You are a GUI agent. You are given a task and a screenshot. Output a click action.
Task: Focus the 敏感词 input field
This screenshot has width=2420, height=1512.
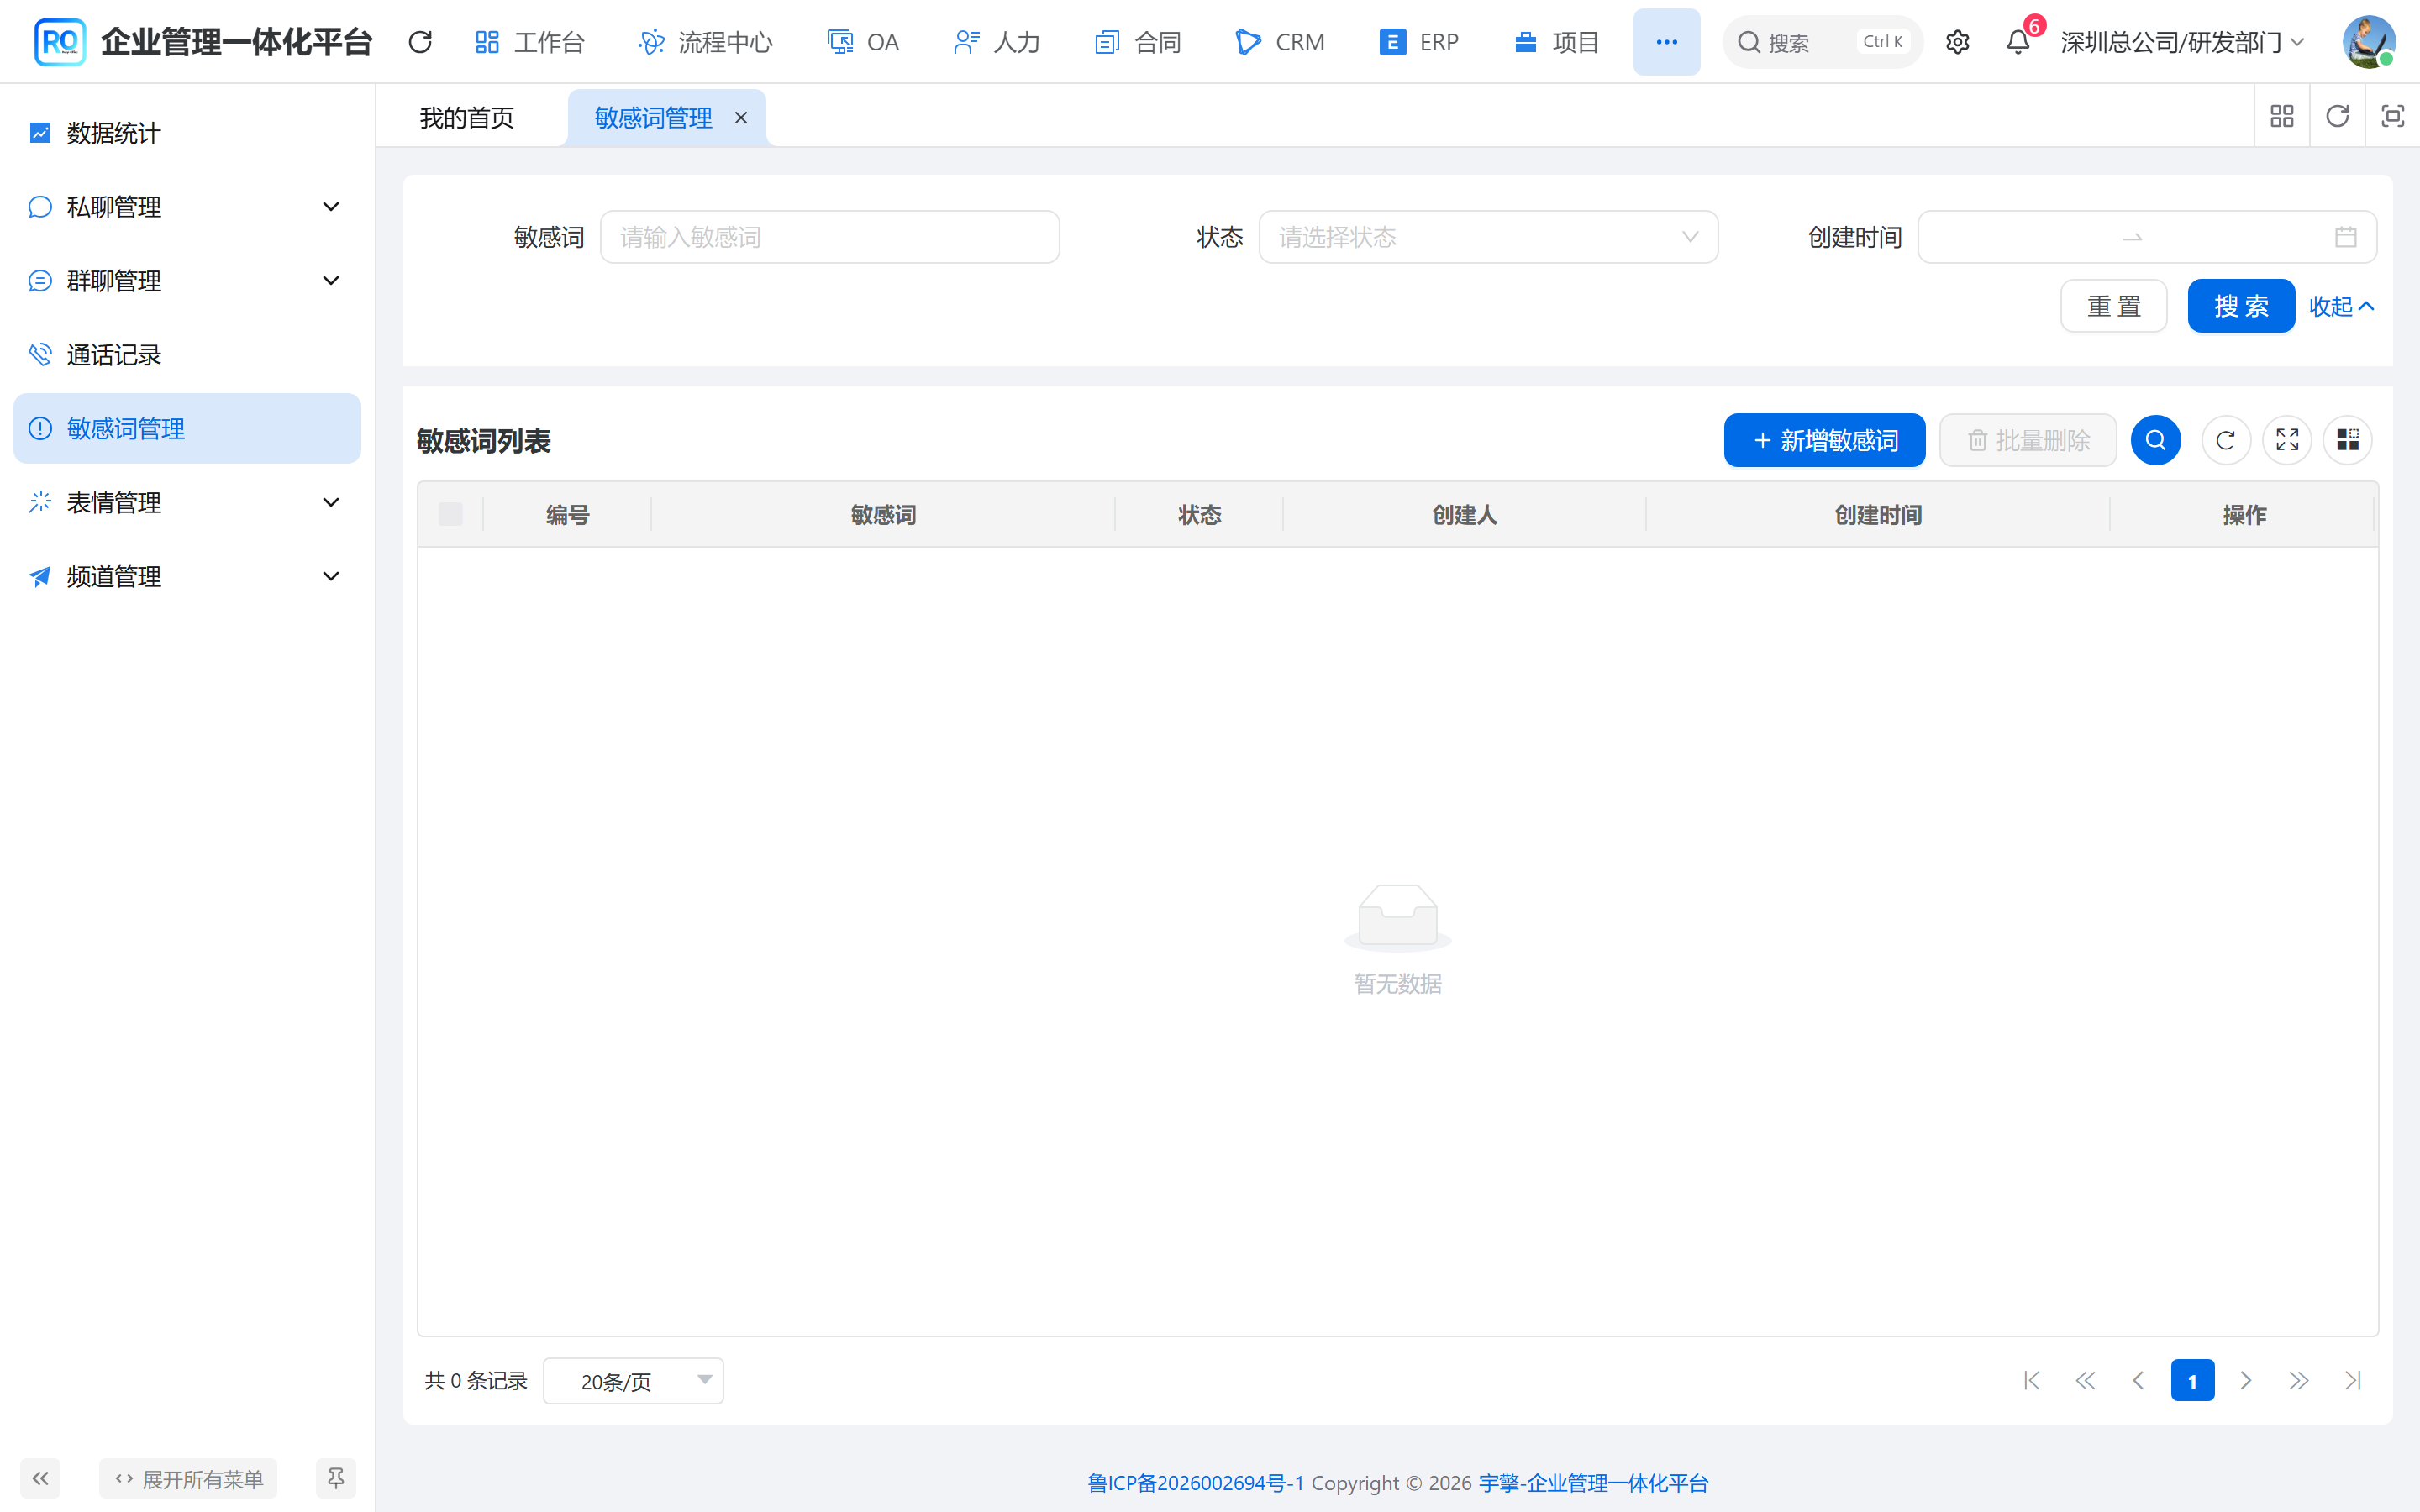829,237
